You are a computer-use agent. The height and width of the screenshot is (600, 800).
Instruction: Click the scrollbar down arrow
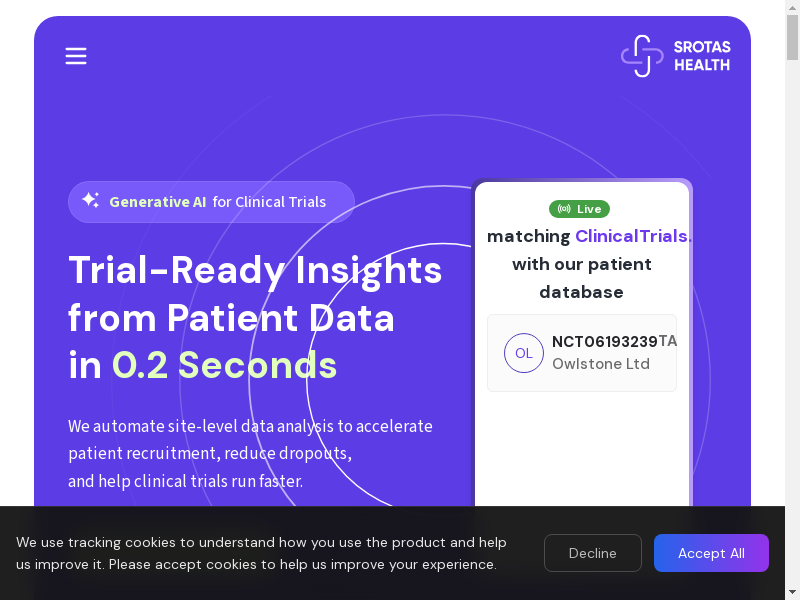point(792,593)
